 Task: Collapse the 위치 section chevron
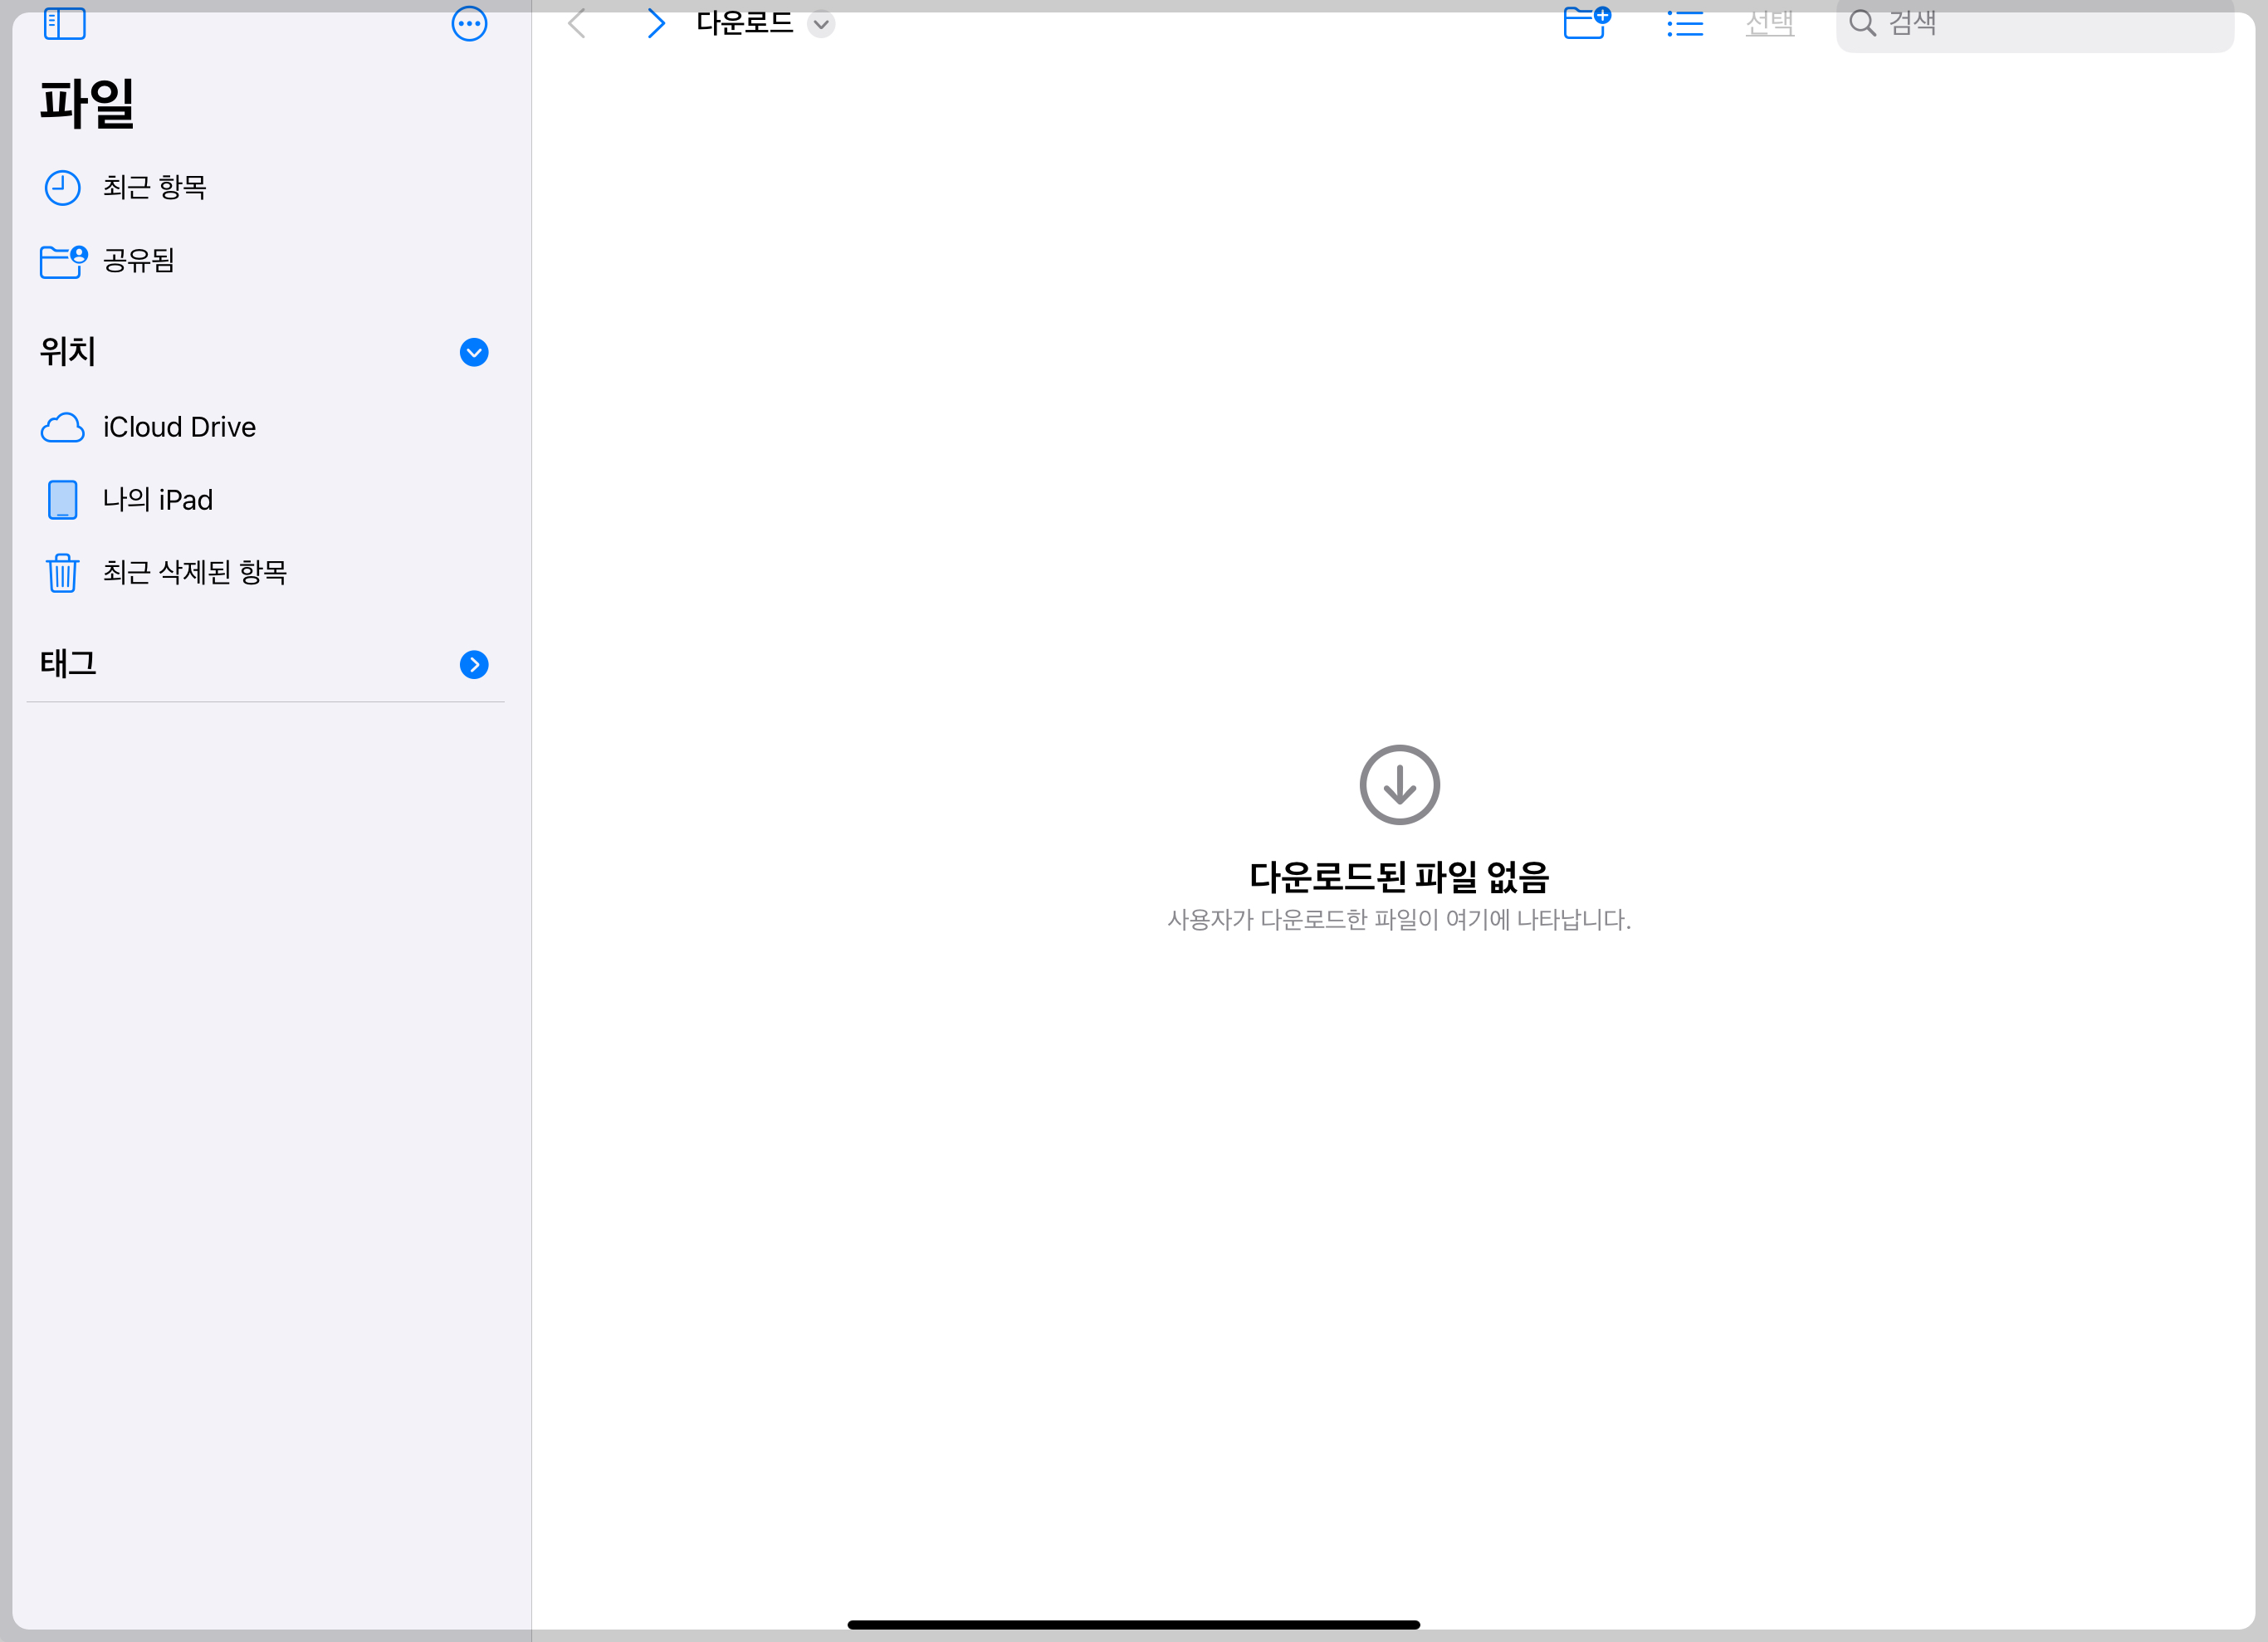pos(474,352)
